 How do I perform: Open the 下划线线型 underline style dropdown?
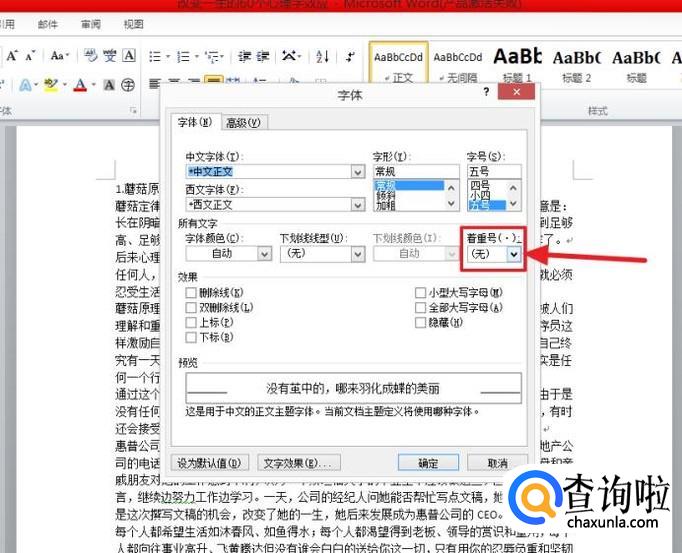tap(357, 254)
